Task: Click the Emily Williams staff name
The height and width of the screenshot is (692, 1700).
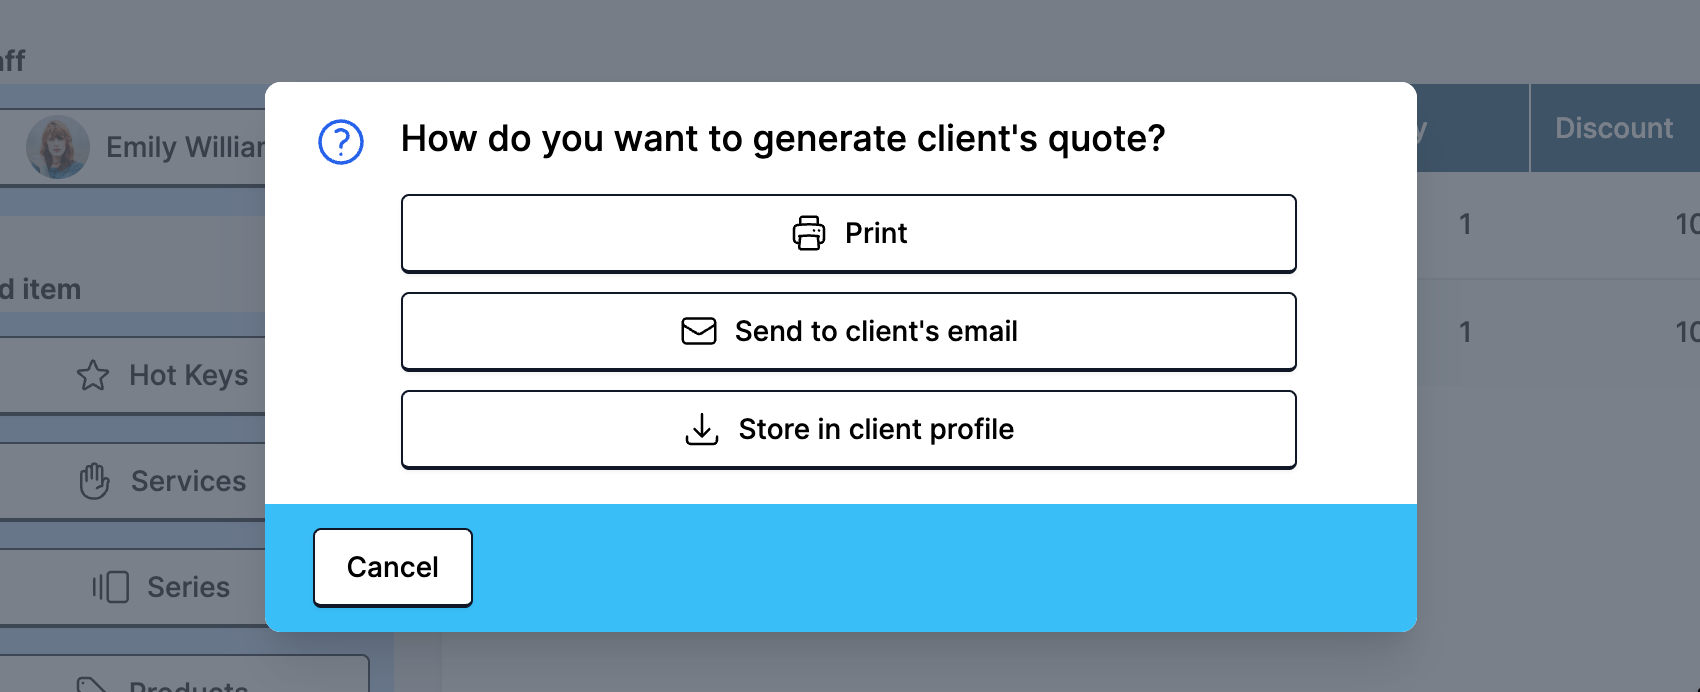Action: pos(185,147)
